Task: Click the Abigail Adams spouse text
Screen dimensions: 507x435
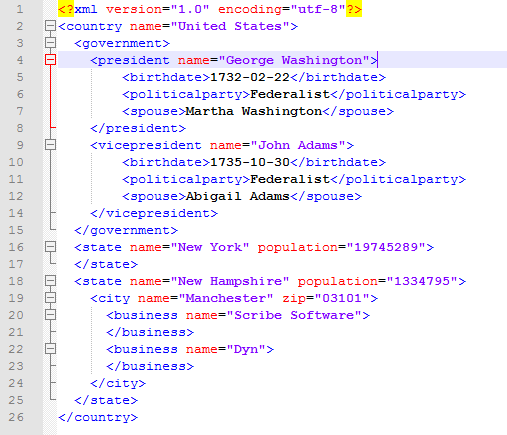Action: (x=237, y=196)
